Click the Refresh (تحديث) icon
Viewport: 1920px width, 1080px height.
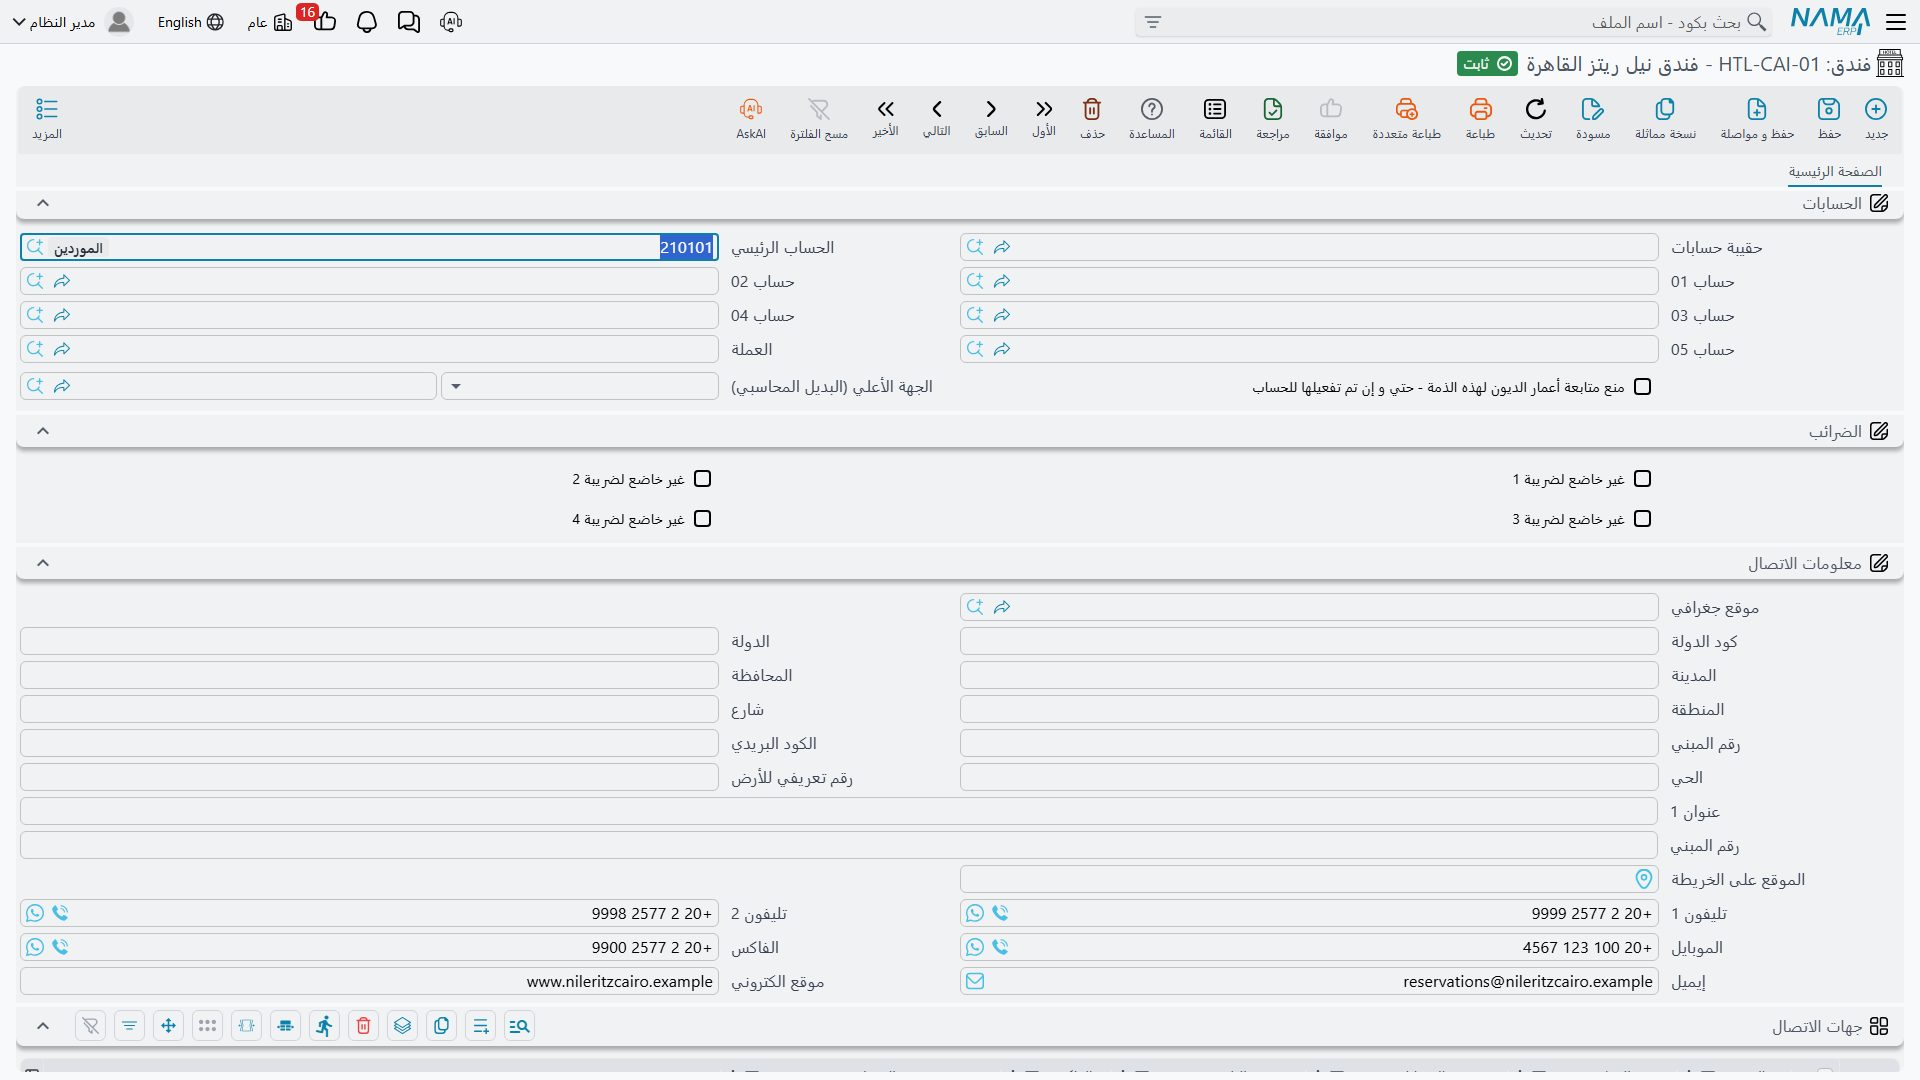pos(1536,109)
